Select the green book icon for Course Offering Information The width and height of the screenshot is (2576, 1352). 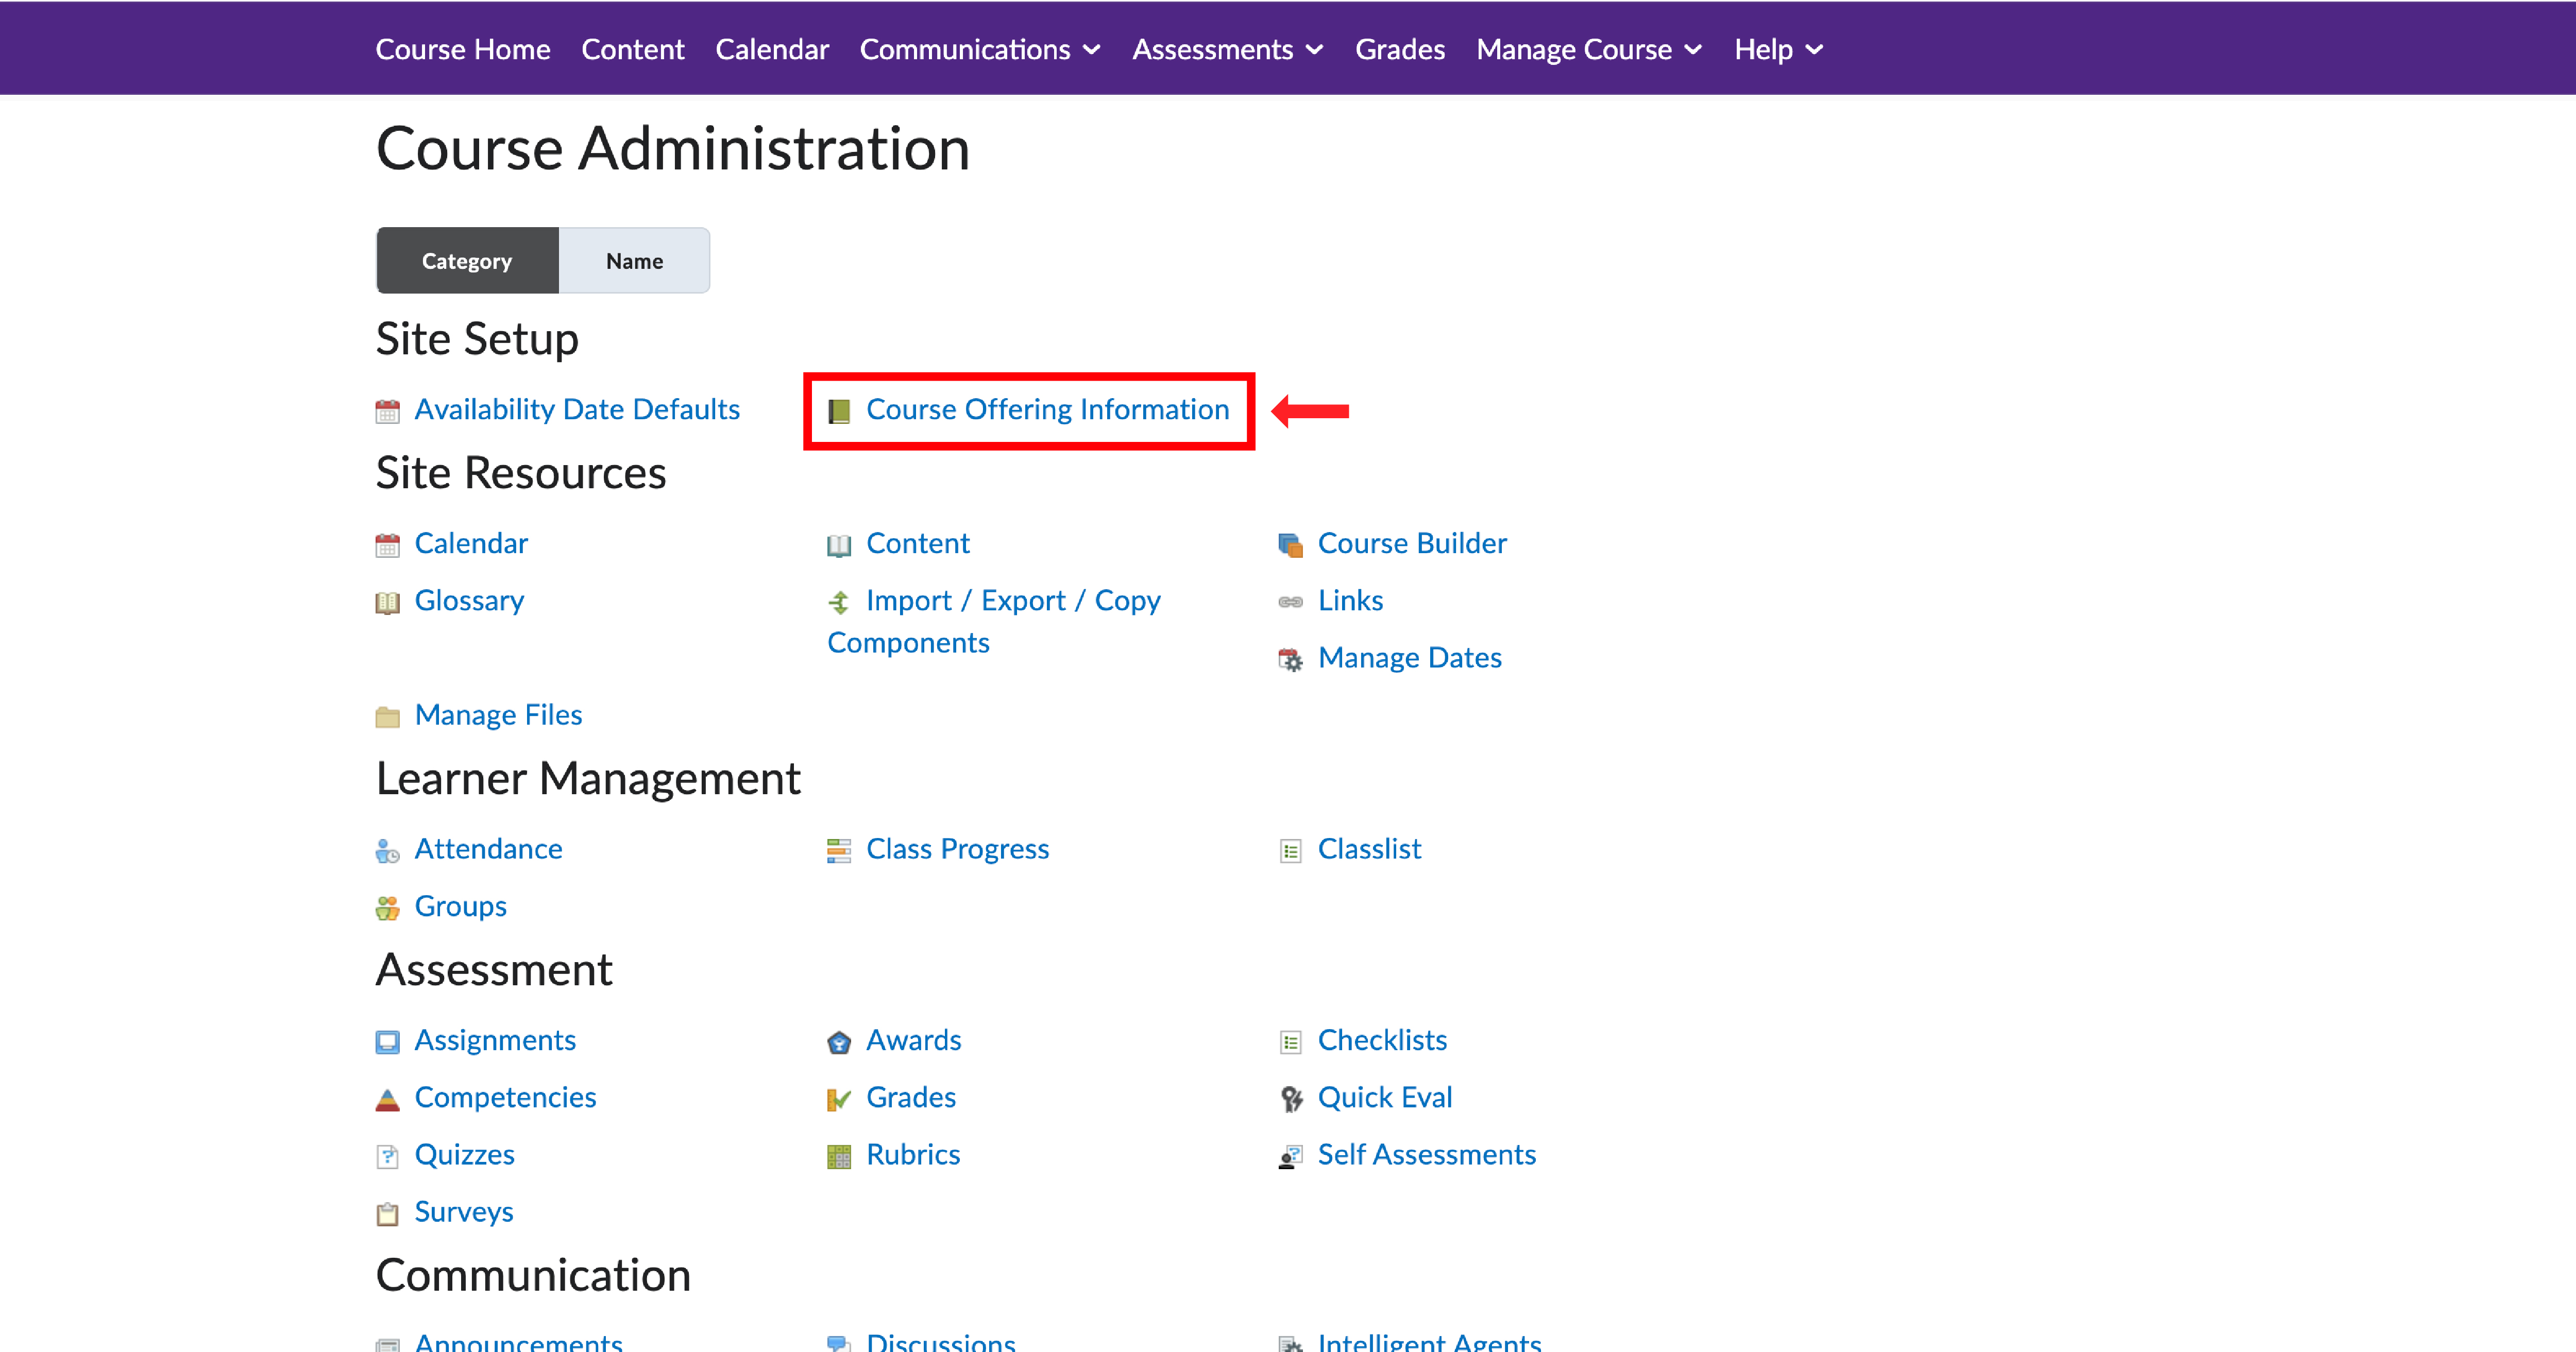839,410
